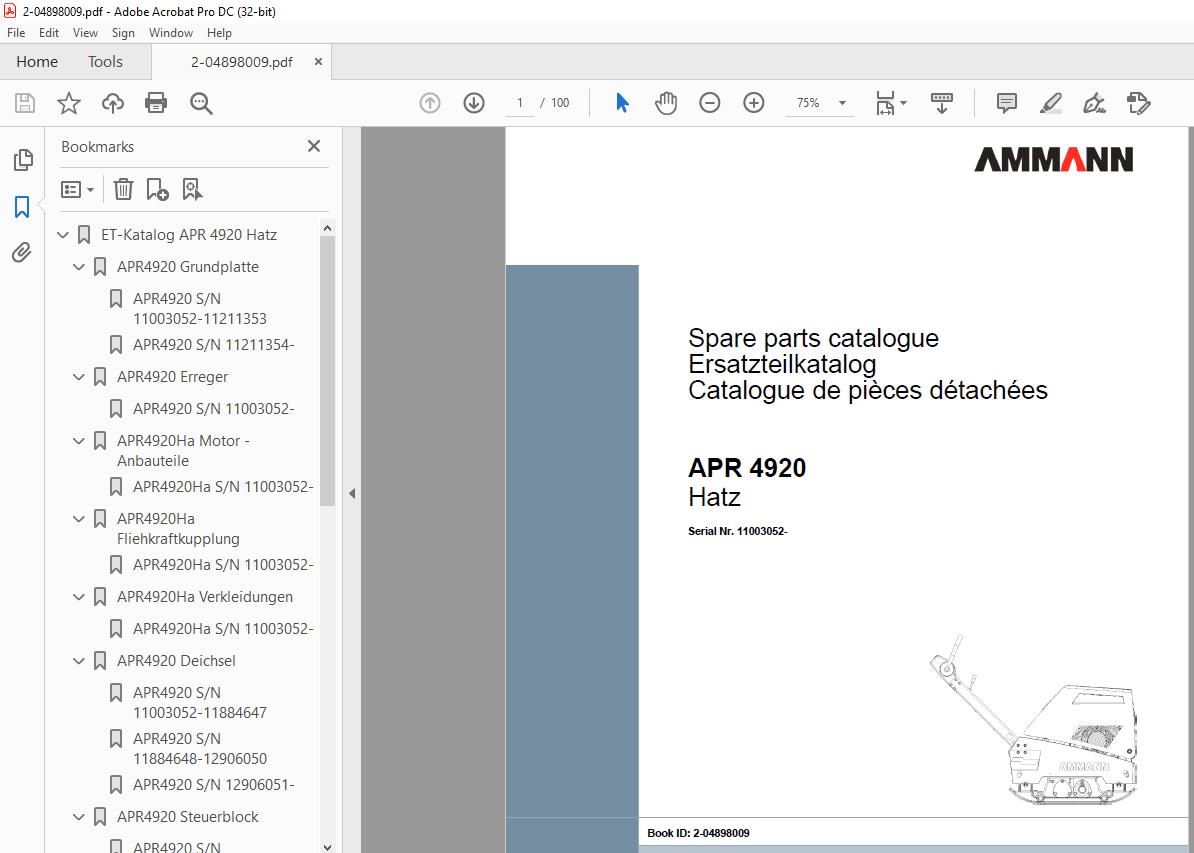
Task: Click the read mode keyboard icon
Action: click(942, 103)
